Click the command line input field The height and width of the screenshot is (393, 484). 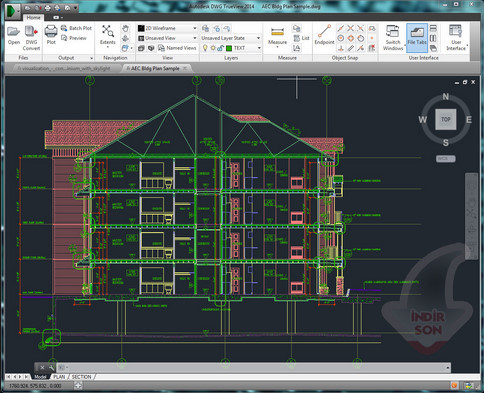(254, 367)
